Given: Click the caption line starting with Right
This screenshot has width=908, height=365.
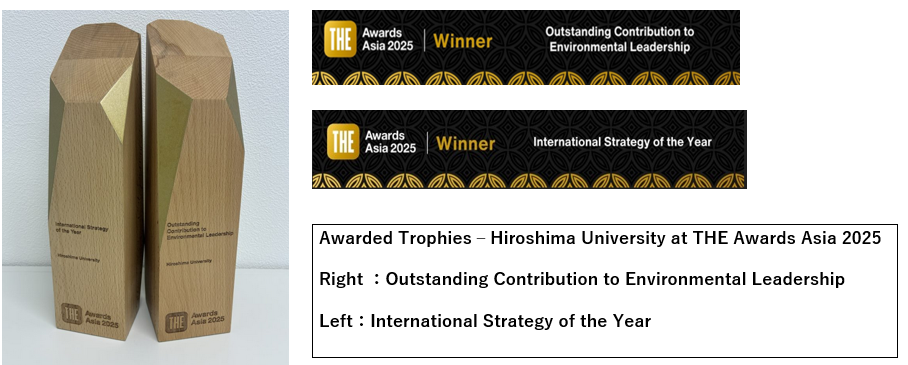Looking at the screenshot, I should 581,279.
